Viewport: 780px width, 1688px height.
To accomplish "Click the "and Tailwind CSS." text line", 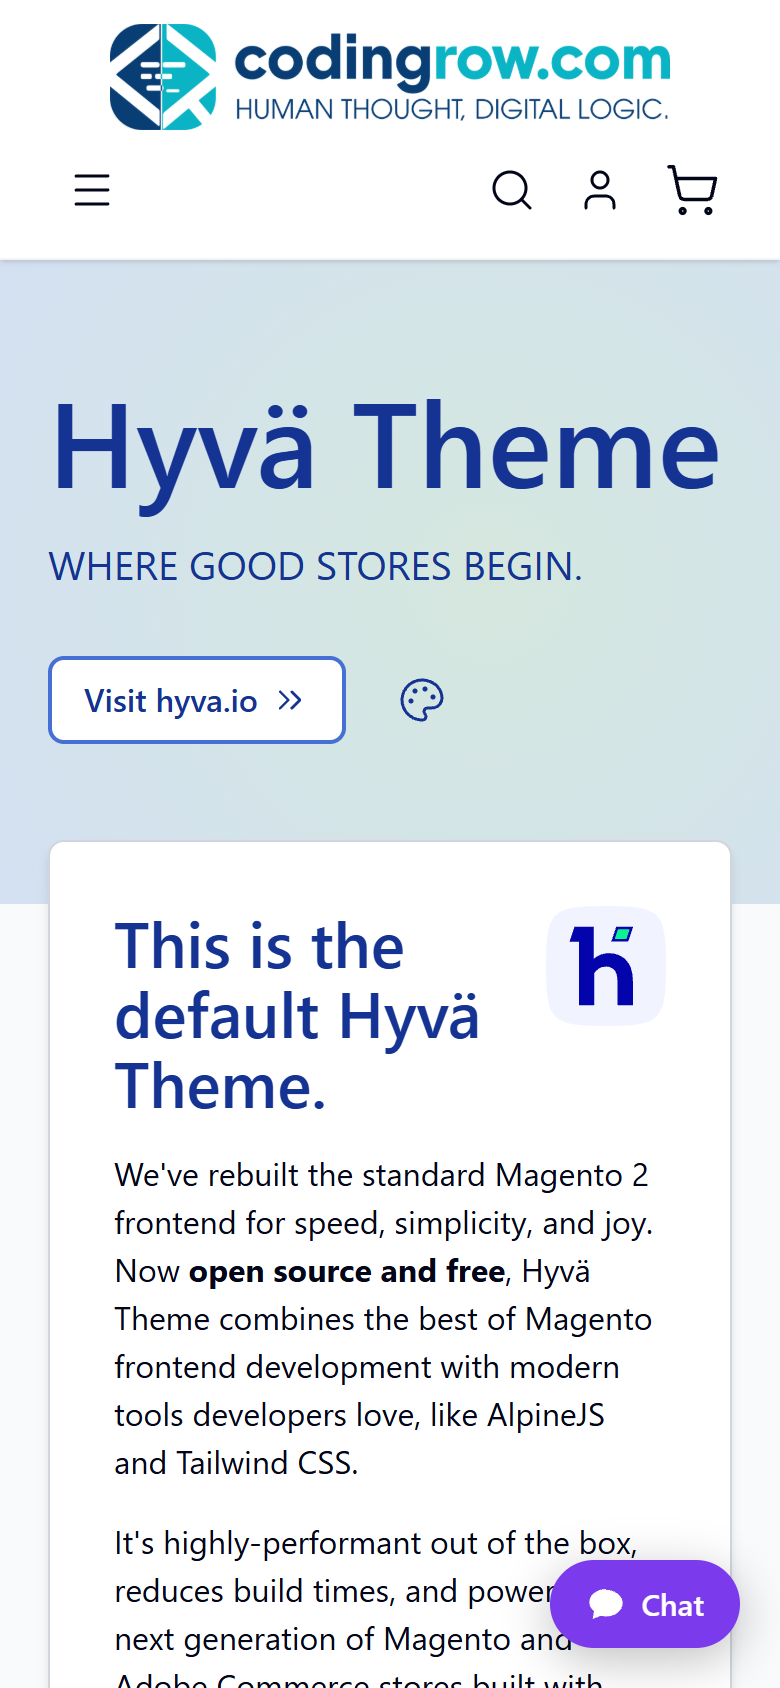I will click(x=236, y=1463).
